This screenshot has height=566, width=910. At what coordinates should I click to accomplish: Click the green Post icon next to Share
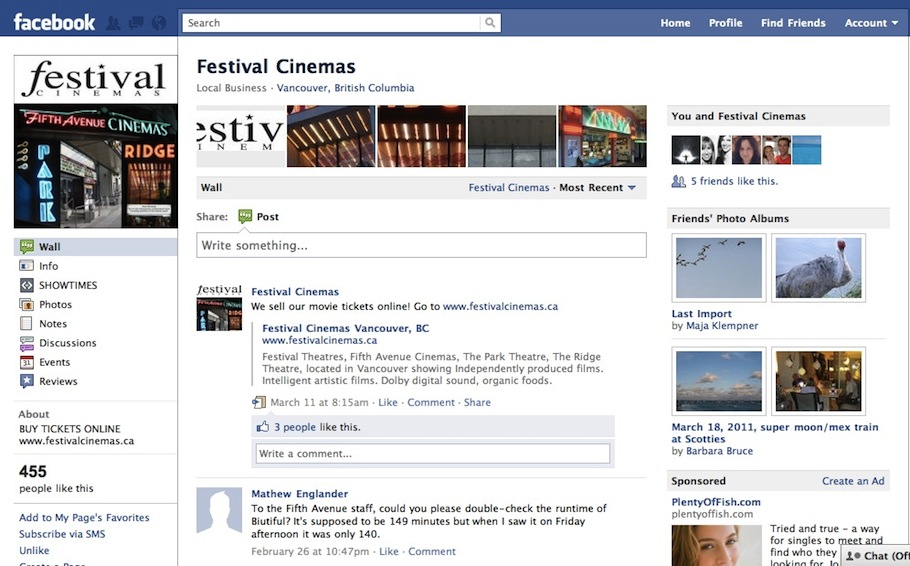245,217
